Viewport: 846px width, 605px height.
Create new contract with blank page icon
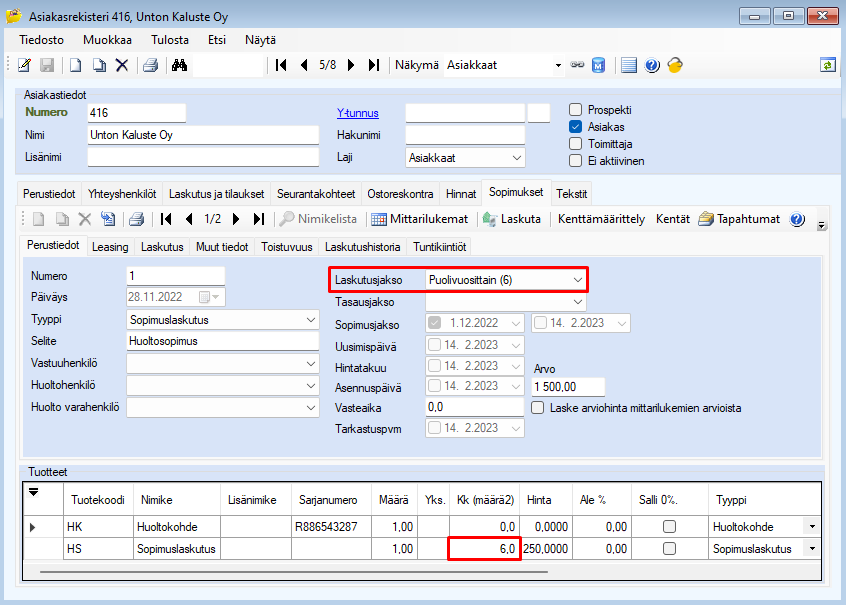click(x=39, y=219)
